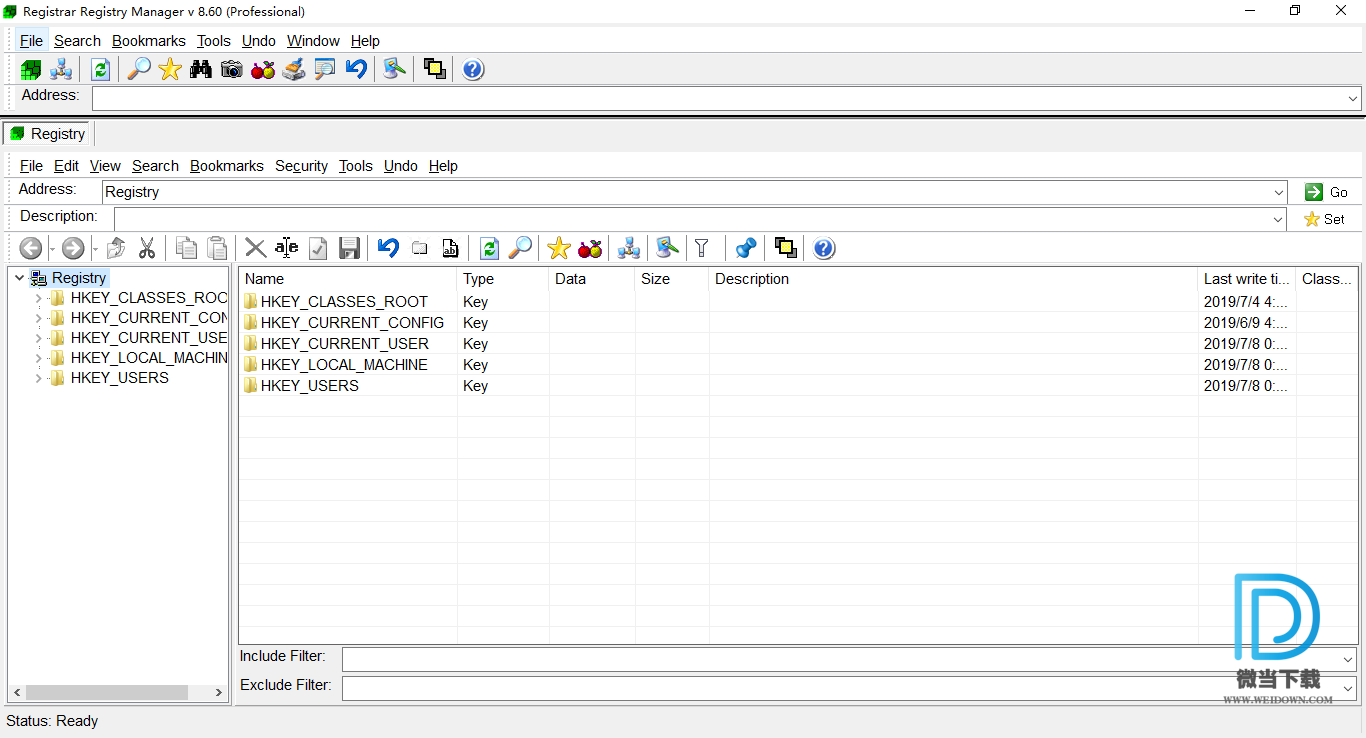Open the main window Bookmarks menu
Image resolution: width=1366 pixels, height=738 pixels.
tap(148, 41)
